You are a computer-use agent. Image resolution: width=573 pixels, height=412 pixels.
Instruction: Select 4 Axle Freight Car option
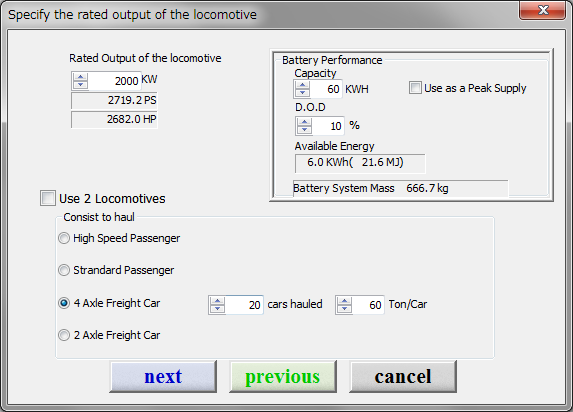pyautogui.click(x=64, y=303)
